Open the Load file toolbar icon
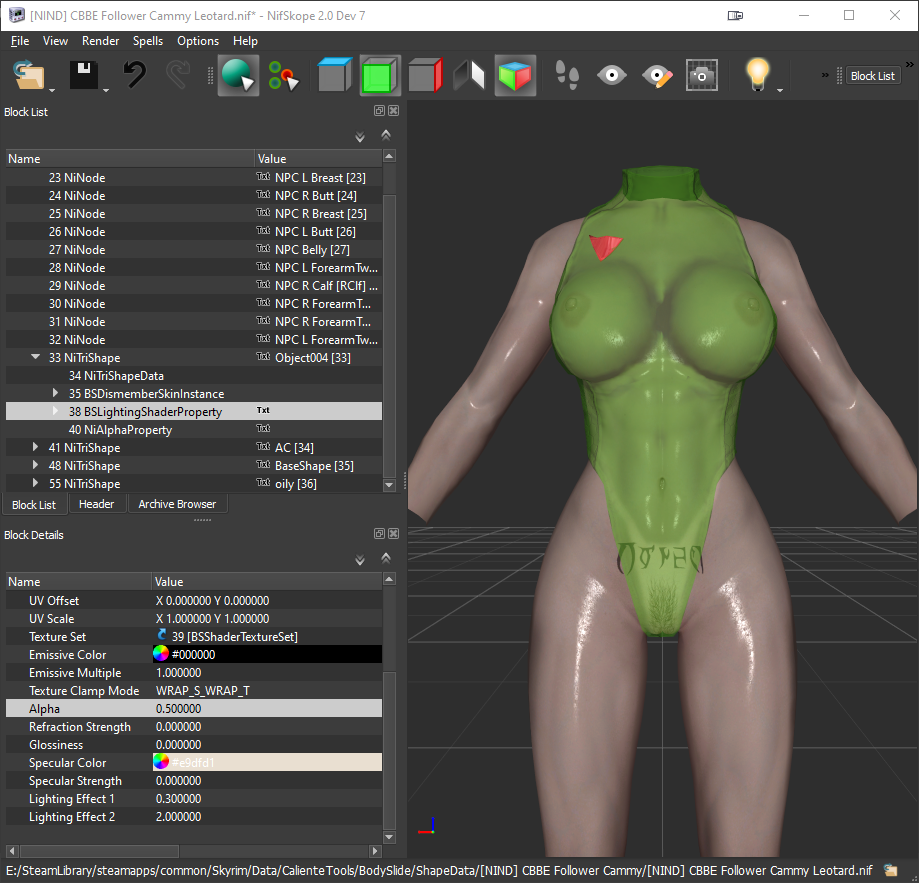The height and width of the screenshot is (883, 919). [x=29, y=76]
